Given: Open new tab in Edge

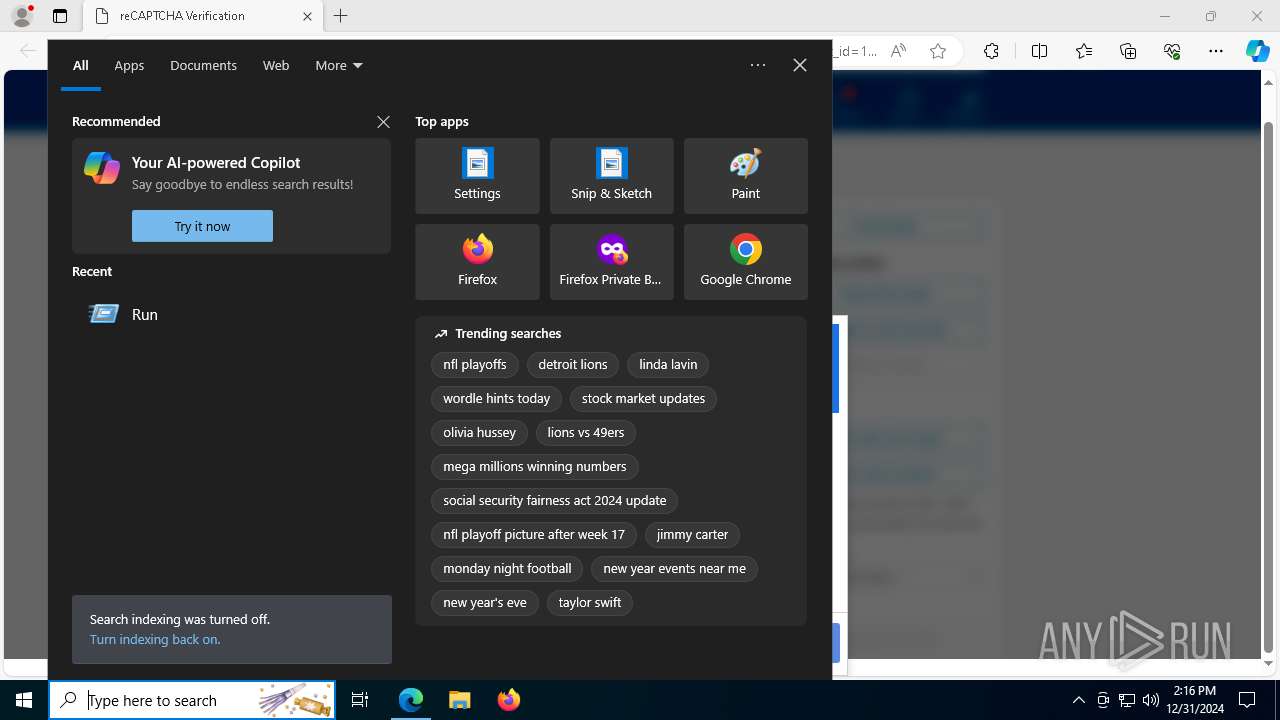Looking at the screenshot, I should tap(341, 16).
